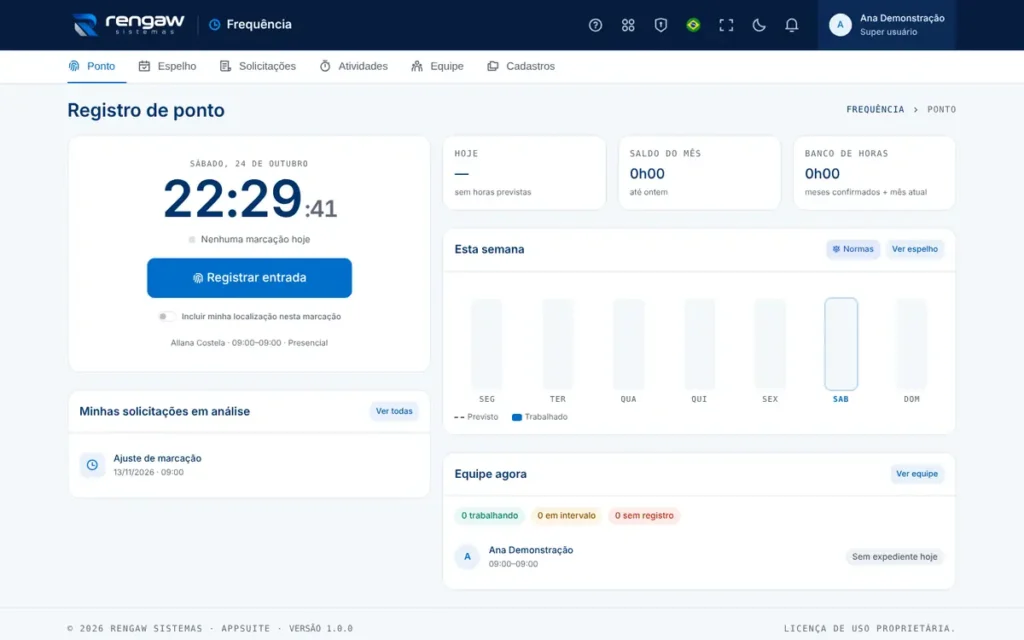The height and width of the screenshot is (640, 1024).
Task: Toggle include my location switch
Action: coord(167,317)
